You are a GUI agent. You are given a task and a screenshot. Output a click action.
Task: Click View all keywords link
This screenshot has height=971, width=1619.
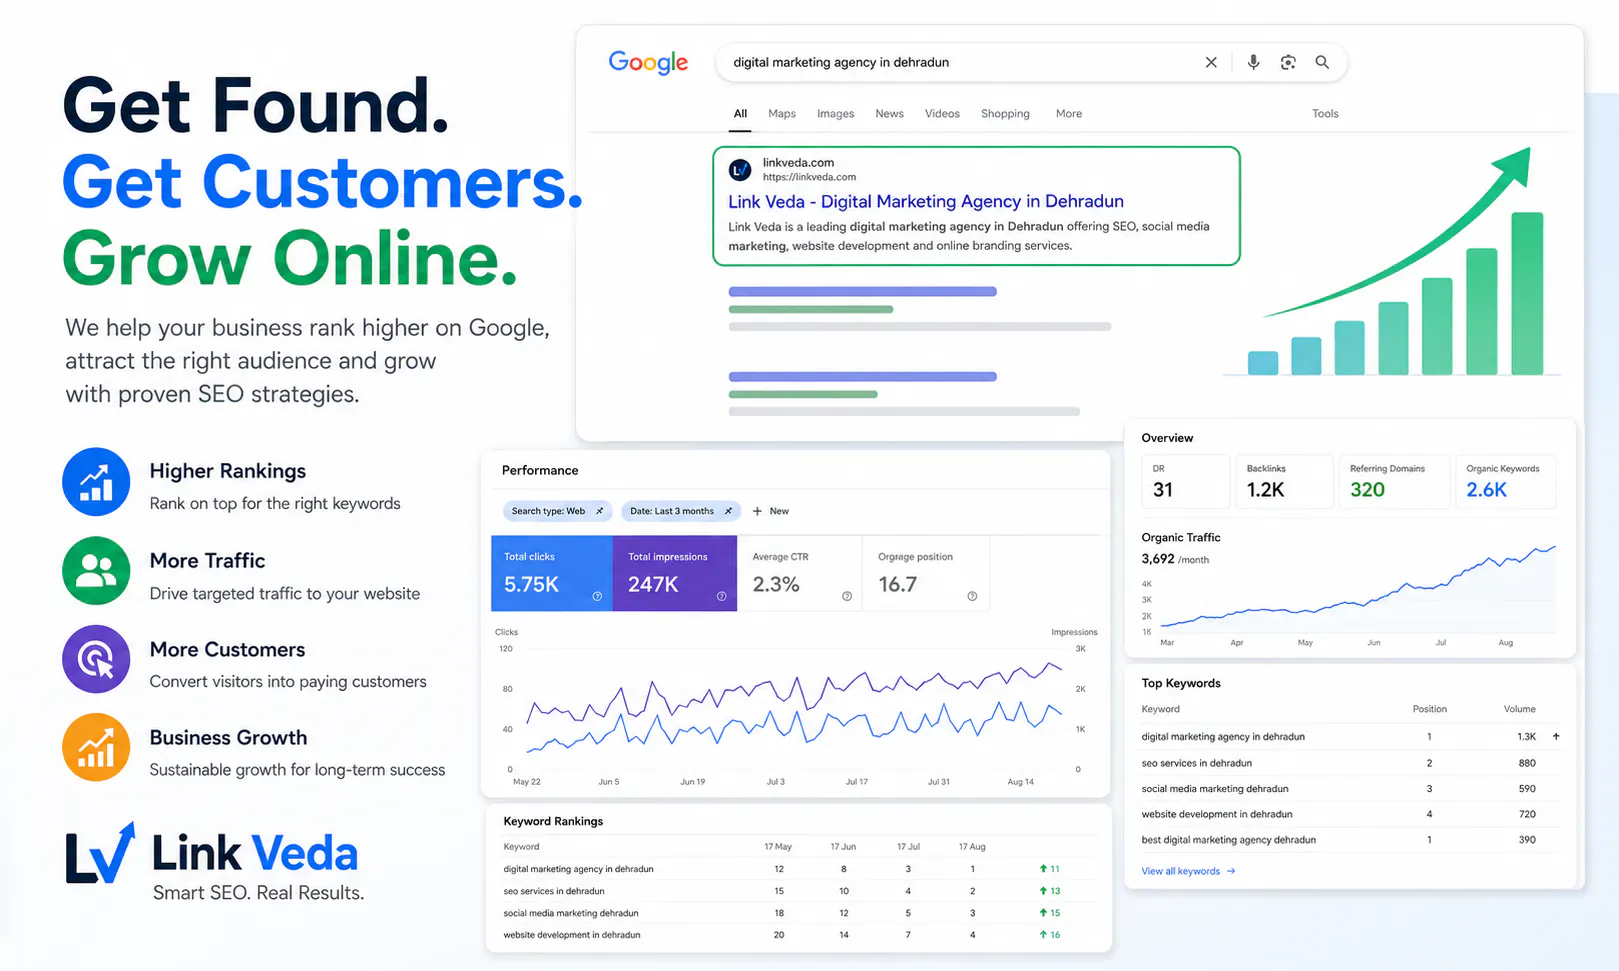click(1181, 871)
